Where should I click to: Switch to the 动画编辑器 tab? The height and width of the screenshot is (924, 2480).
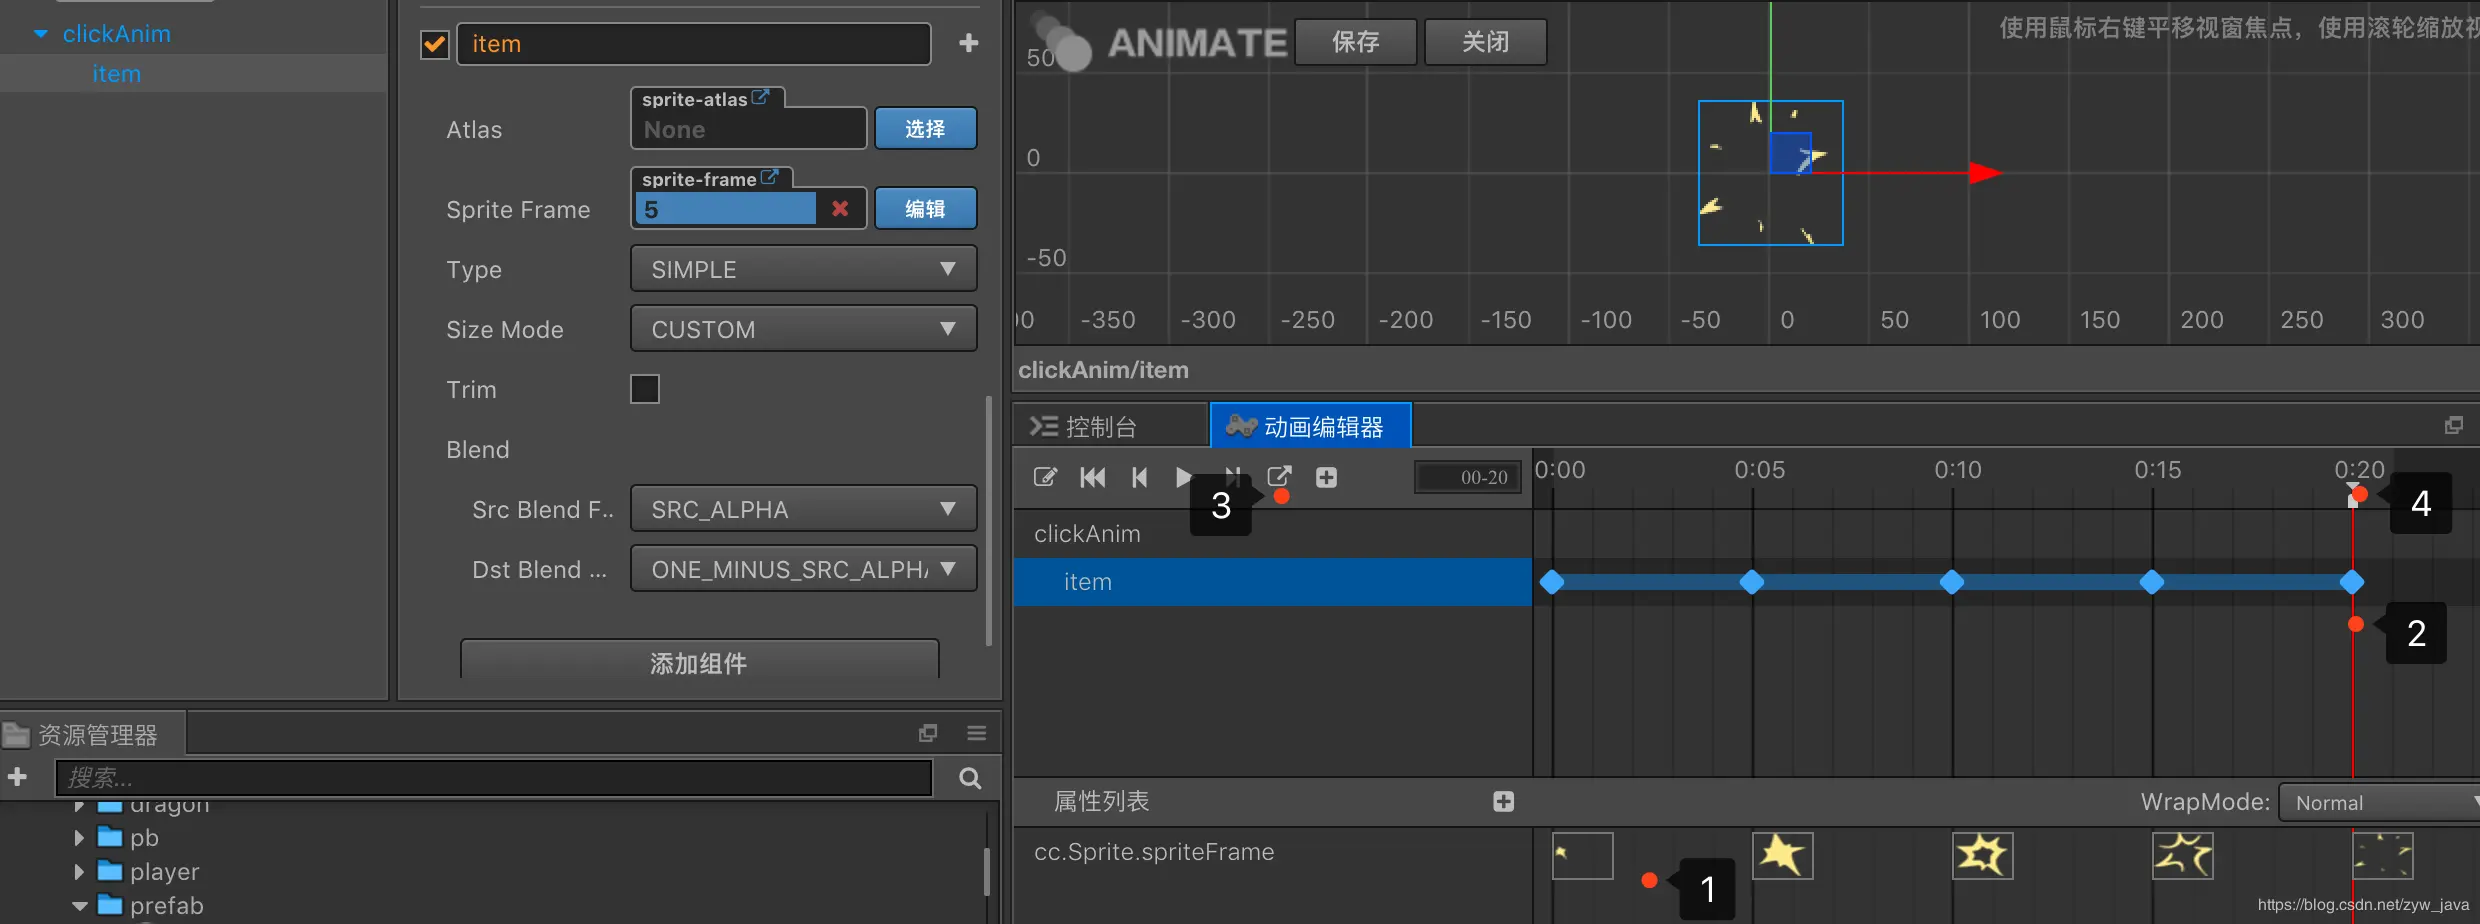click(x=1311, y=426)
